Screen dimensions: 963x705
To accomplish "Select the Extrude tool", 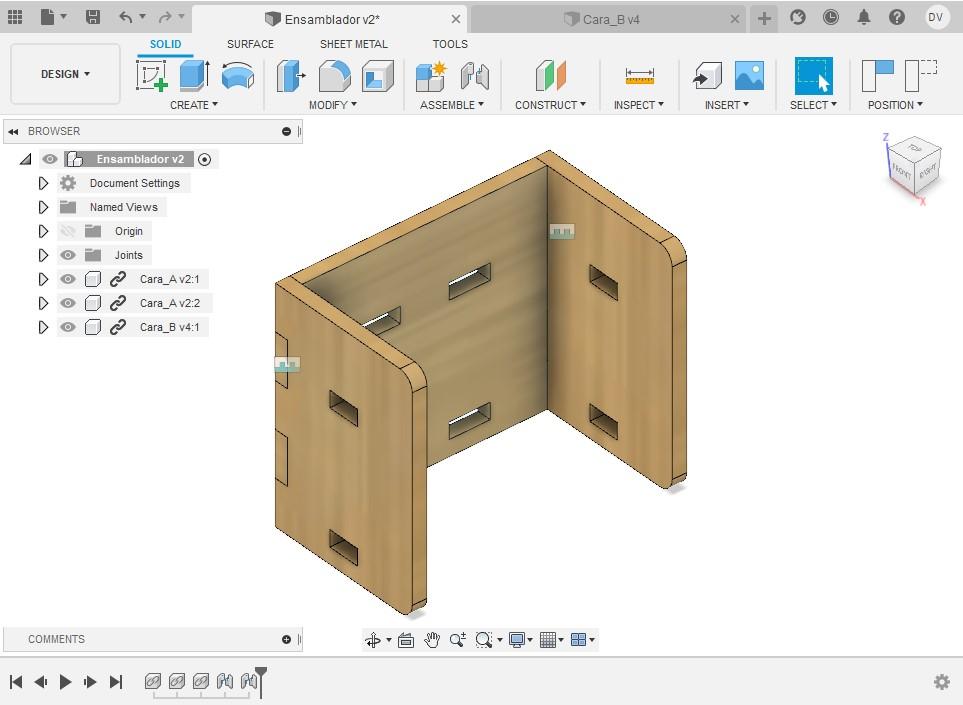I will click(x=195, y=76).
